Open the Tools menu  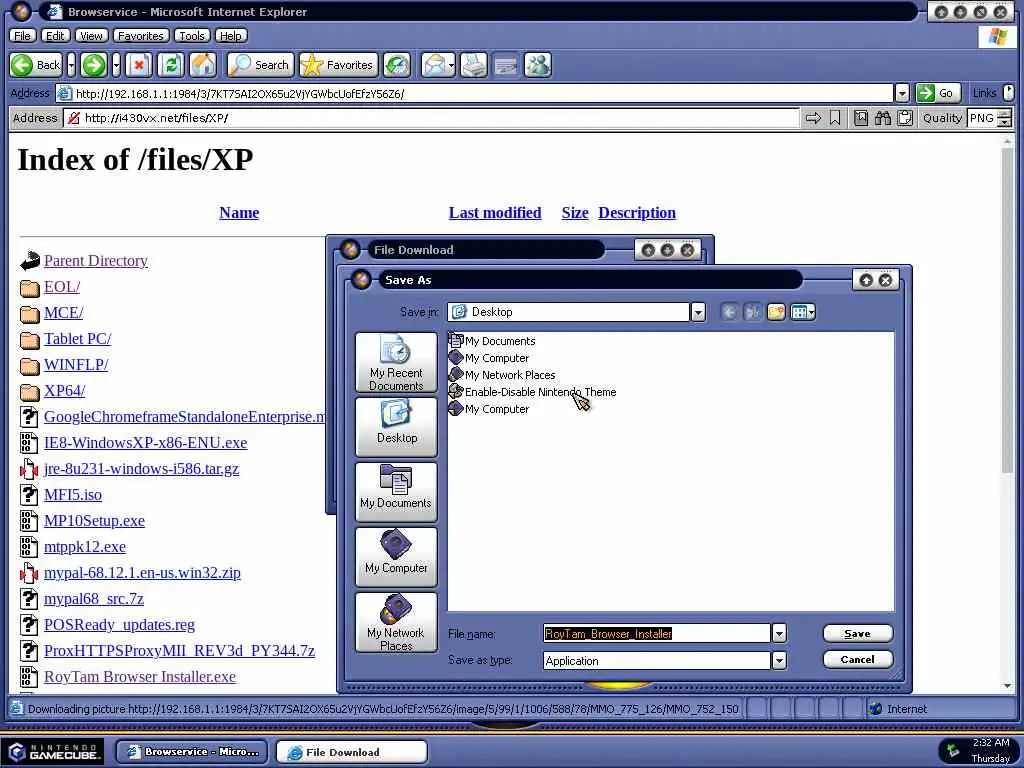192,36
